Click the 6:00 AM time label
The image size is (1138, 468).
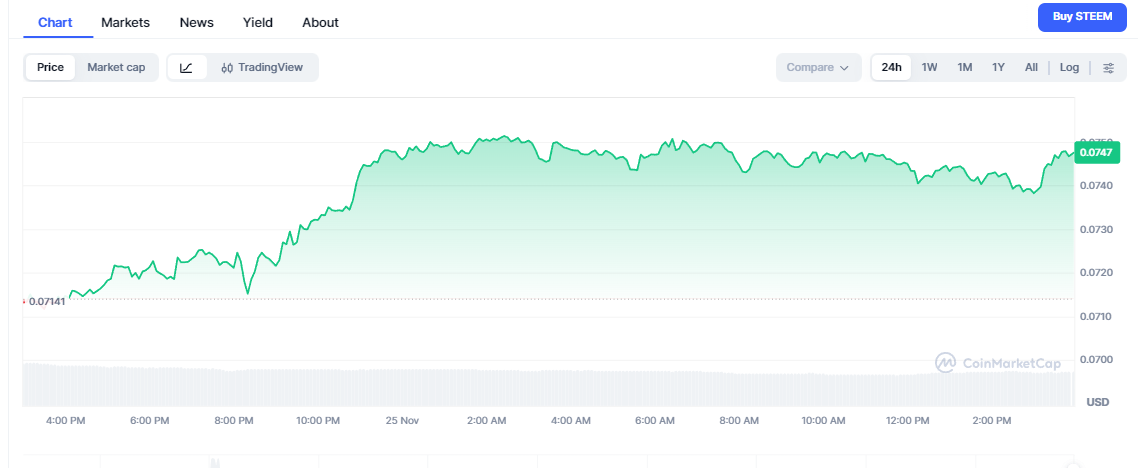click(x=655, y=420)
